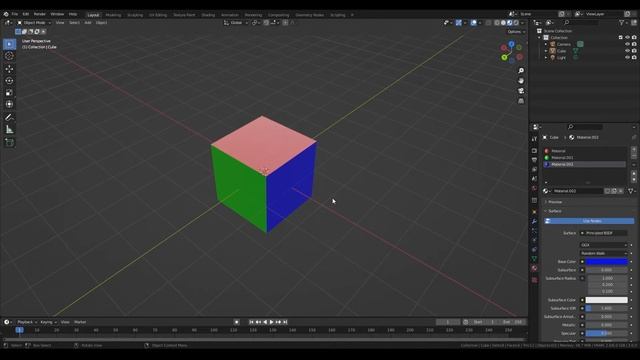
Task: Select the Select Box tool
Action: click(x=9, y=44)
